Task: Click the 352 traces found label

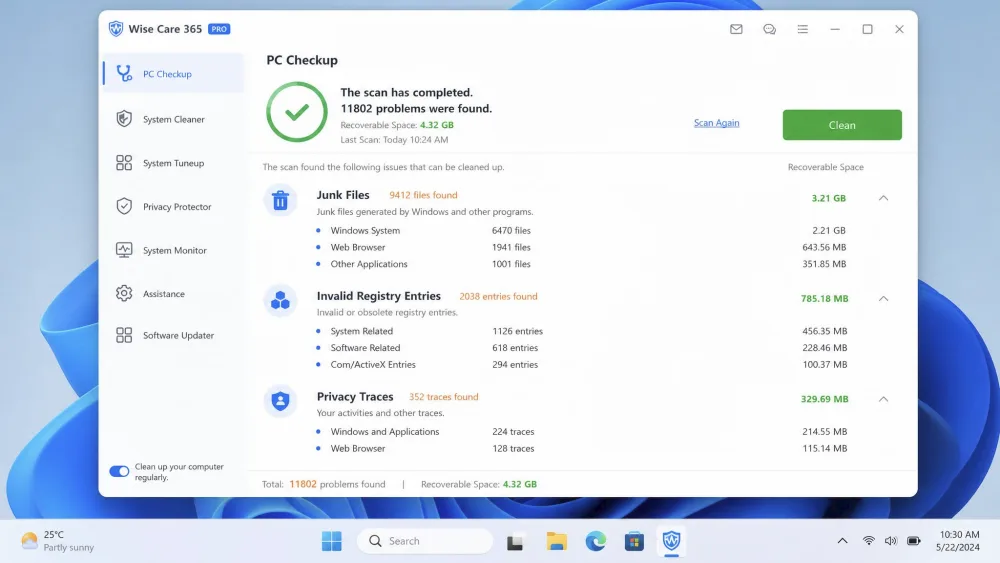Action: pos(443,397)
